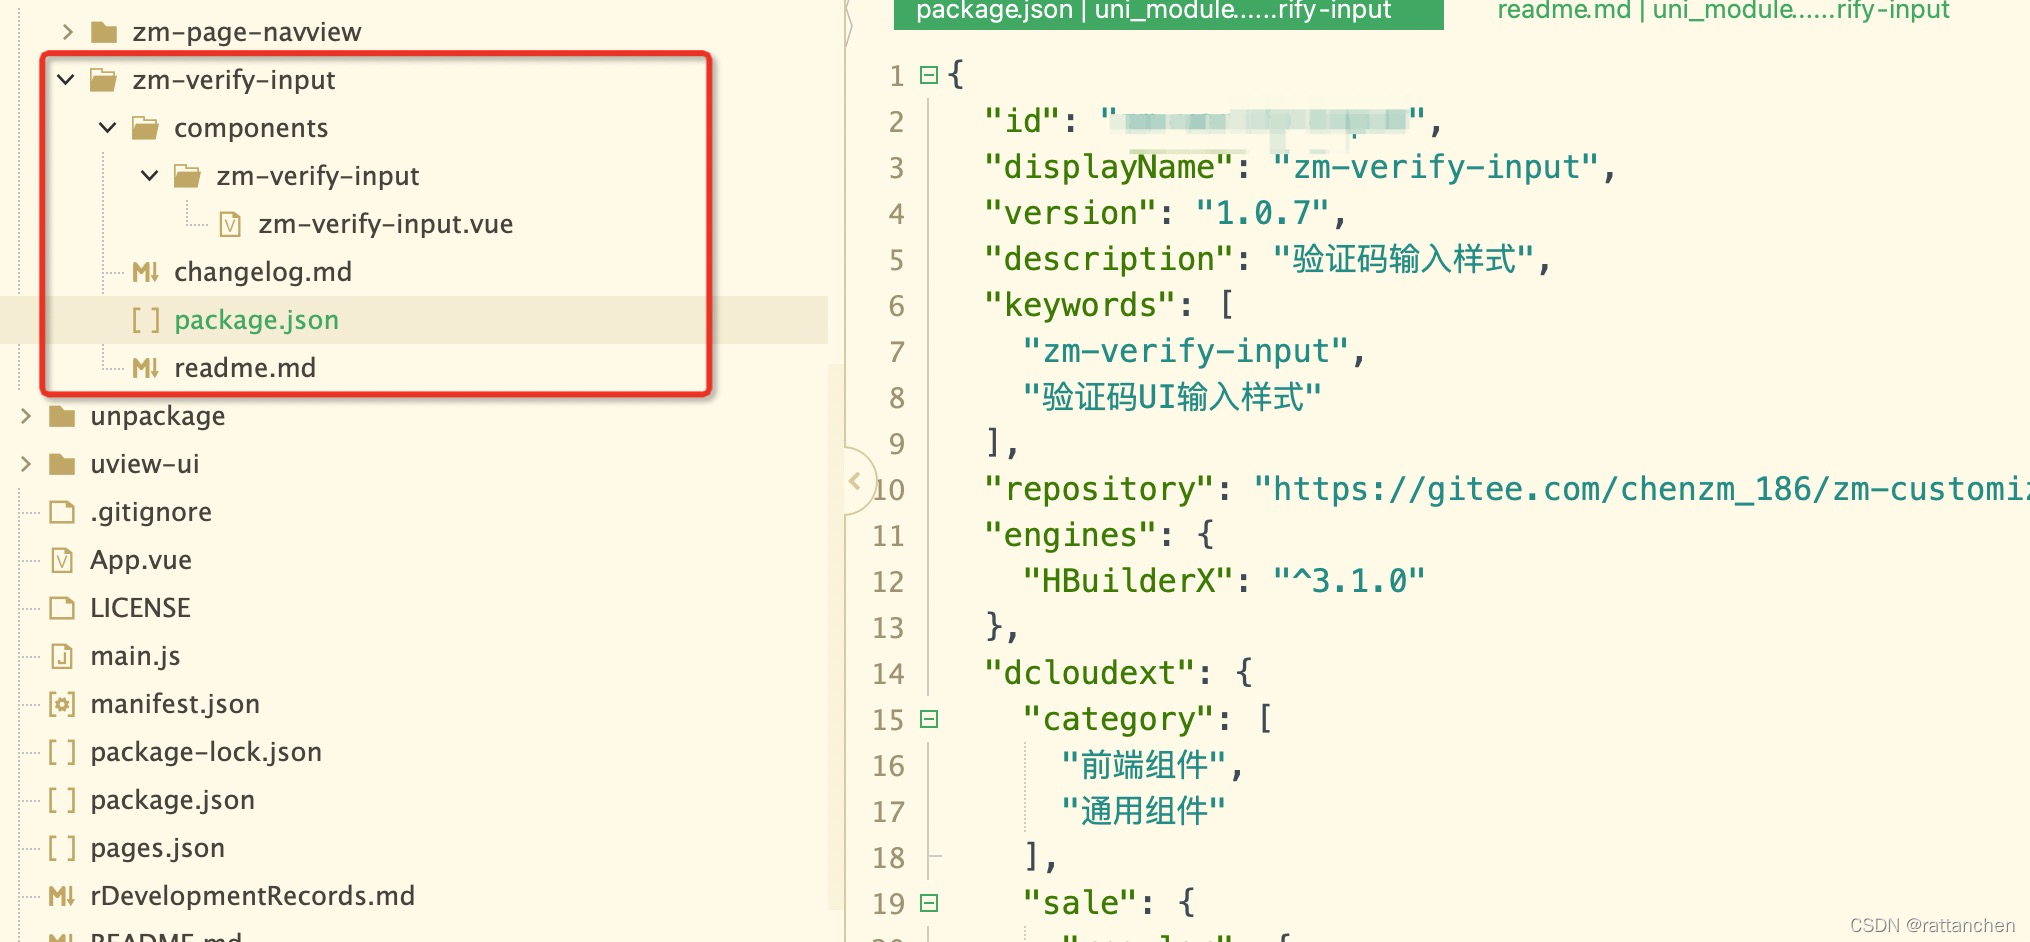Click the gear icon next to manifest.json
The height and width of the screenshot is (942, 2030).
pos(62,703)
